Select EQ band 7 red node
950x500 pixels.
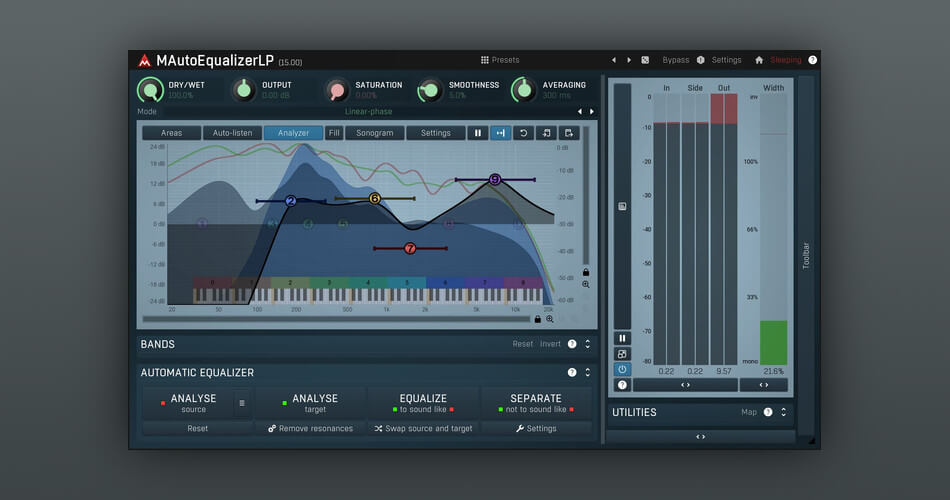pos(410,248)
